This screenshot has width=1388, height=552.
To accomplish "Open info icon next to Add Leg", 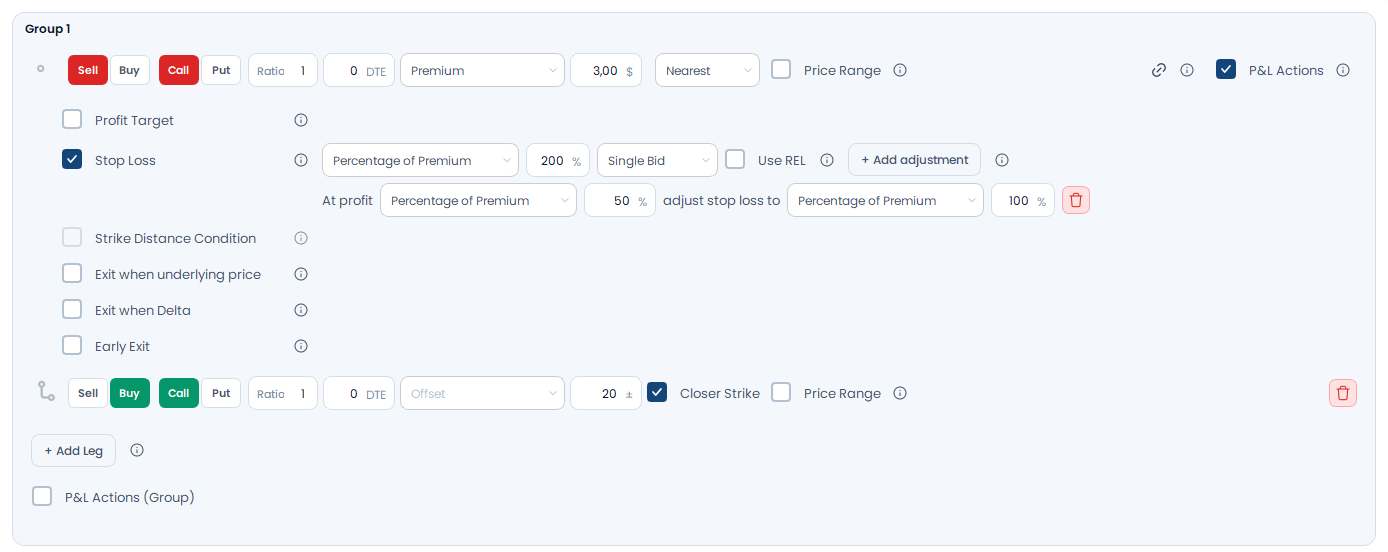I will pos(137,450).
